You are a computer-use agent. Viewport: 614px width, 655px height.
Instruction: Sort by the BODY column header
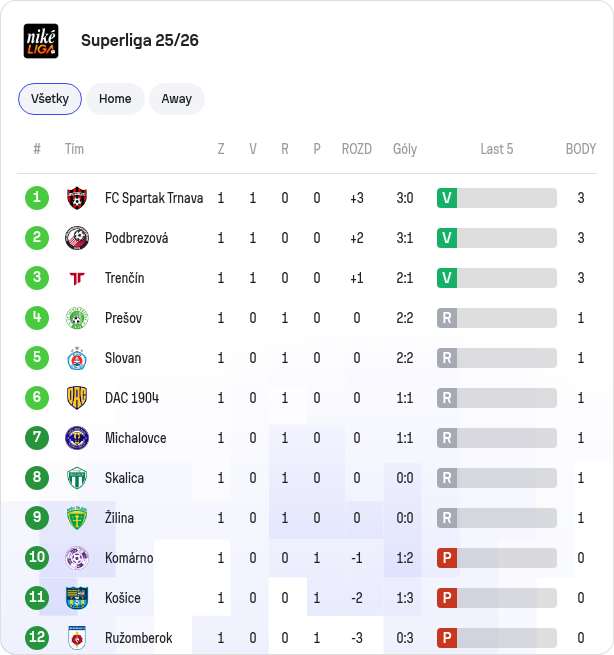581,149
